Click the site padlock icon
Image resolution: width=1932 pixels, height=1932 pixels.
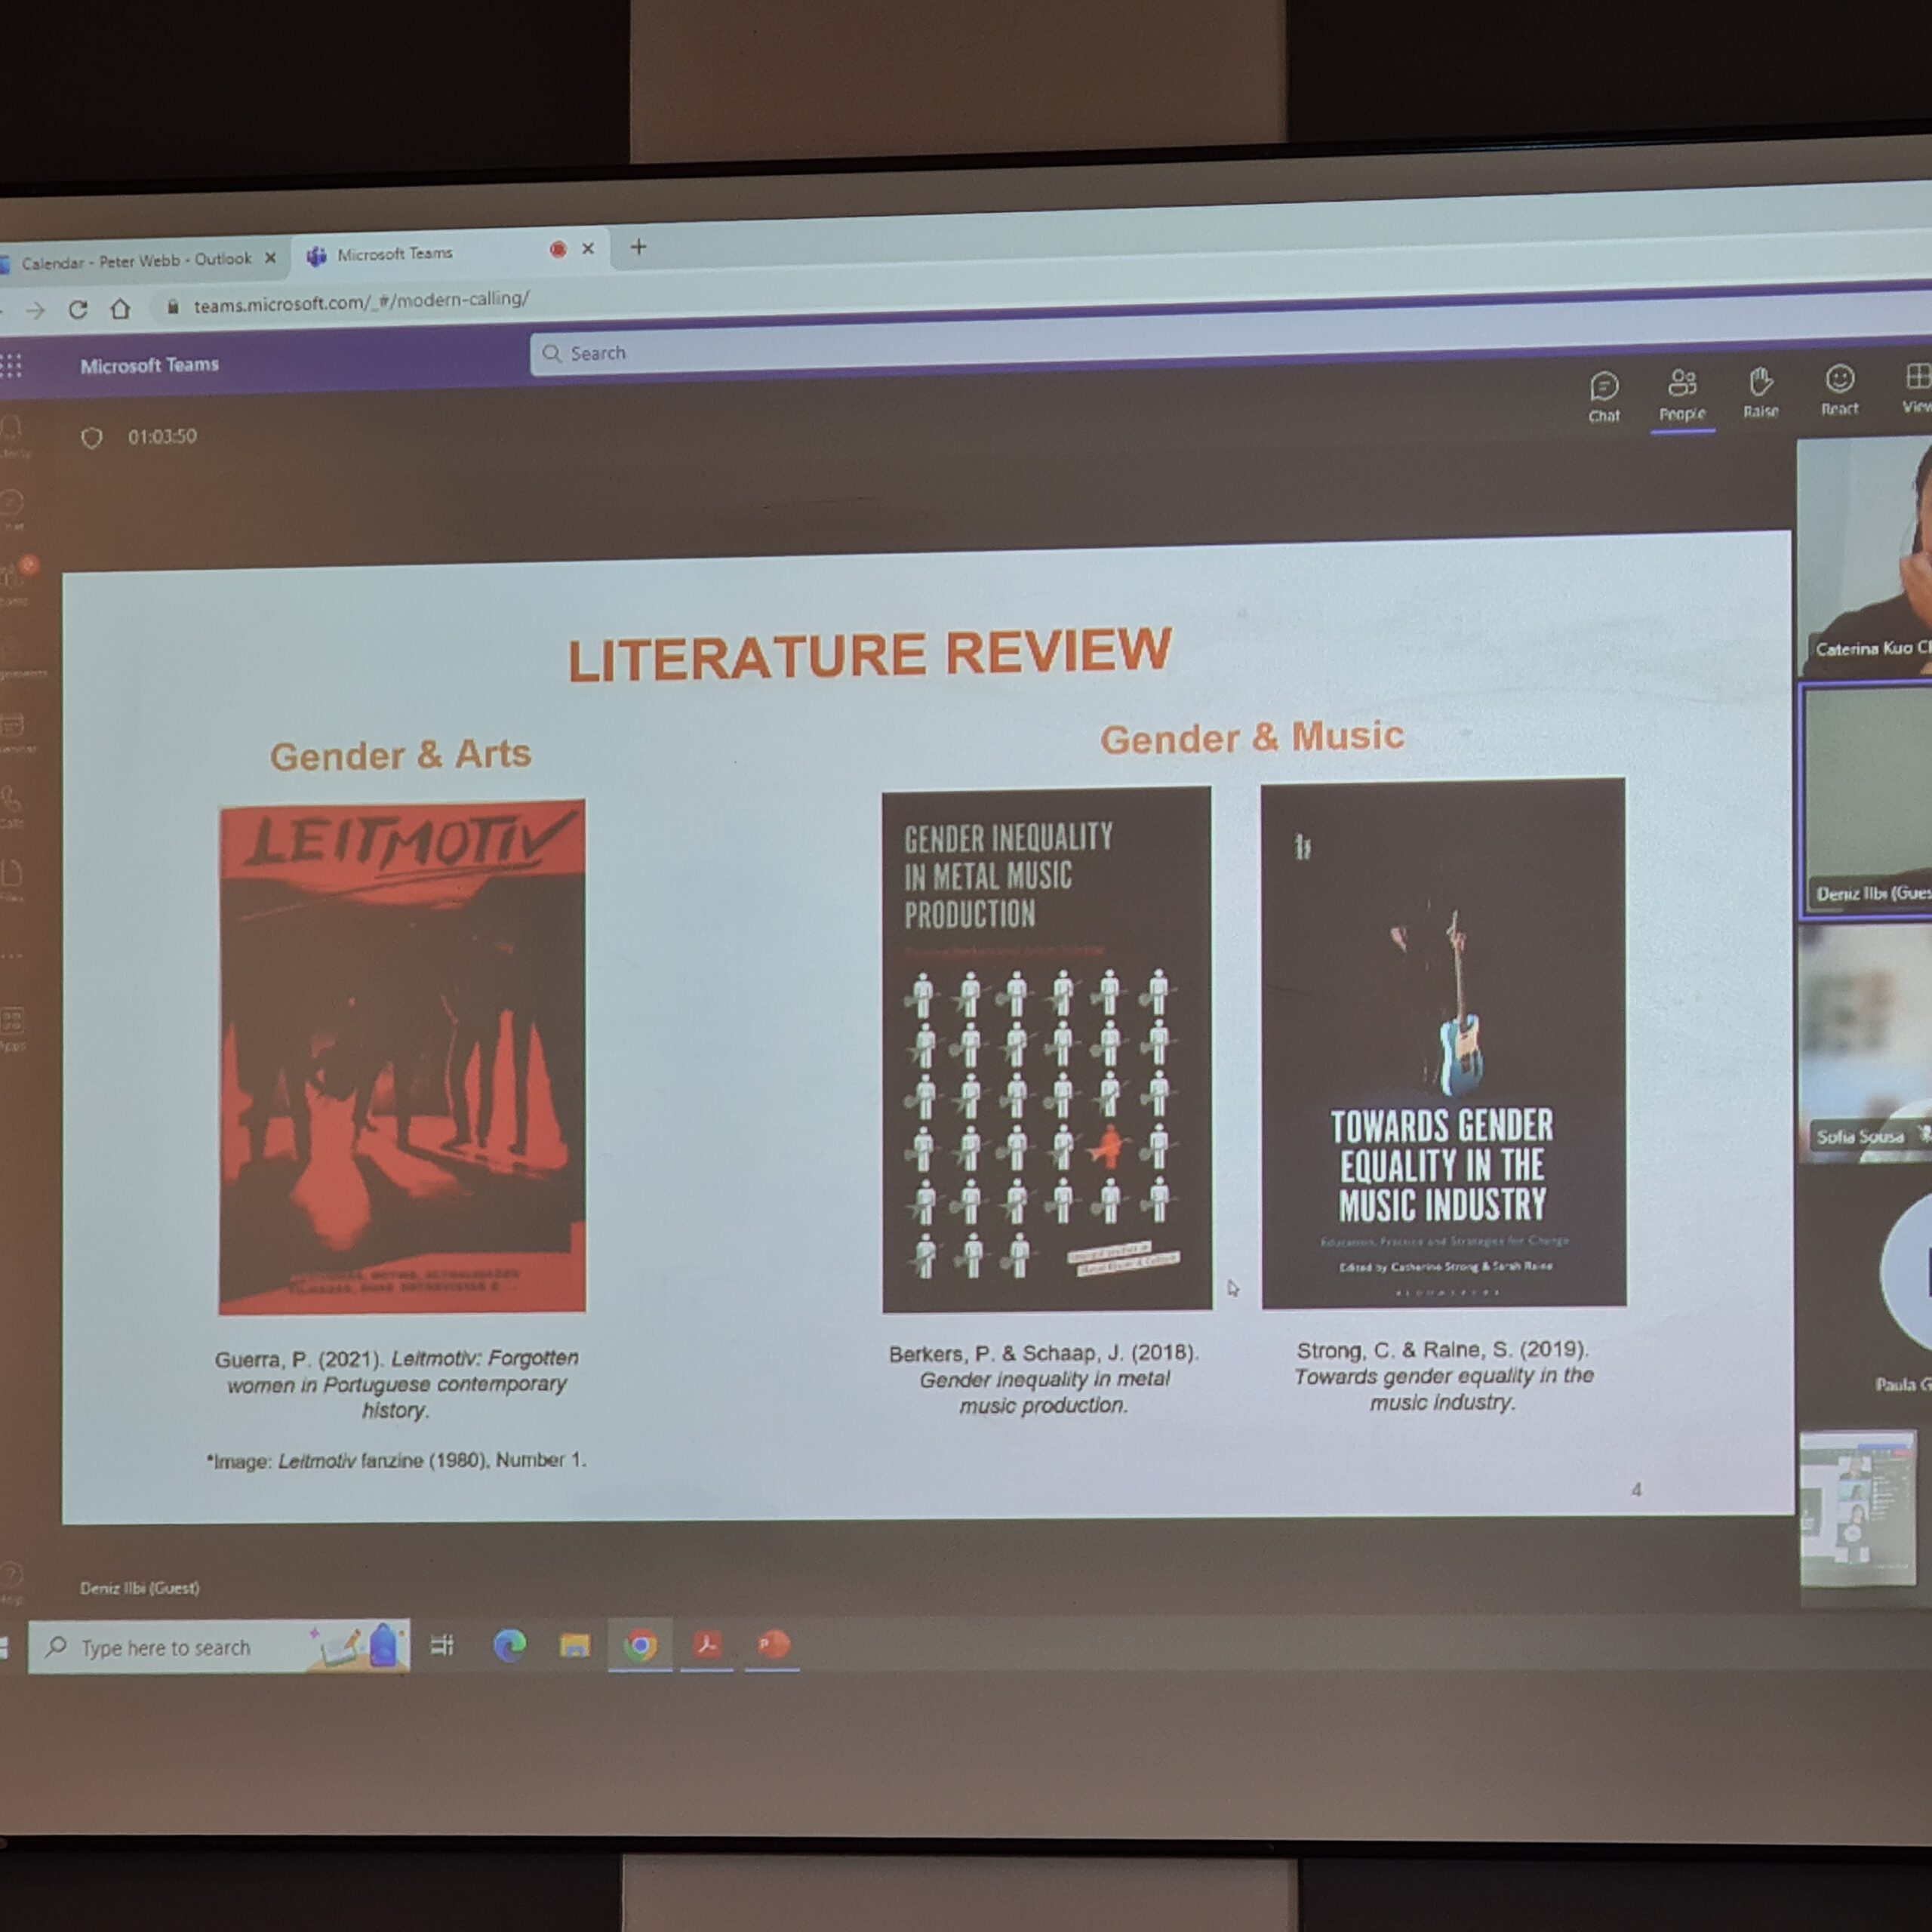(172, 306)
